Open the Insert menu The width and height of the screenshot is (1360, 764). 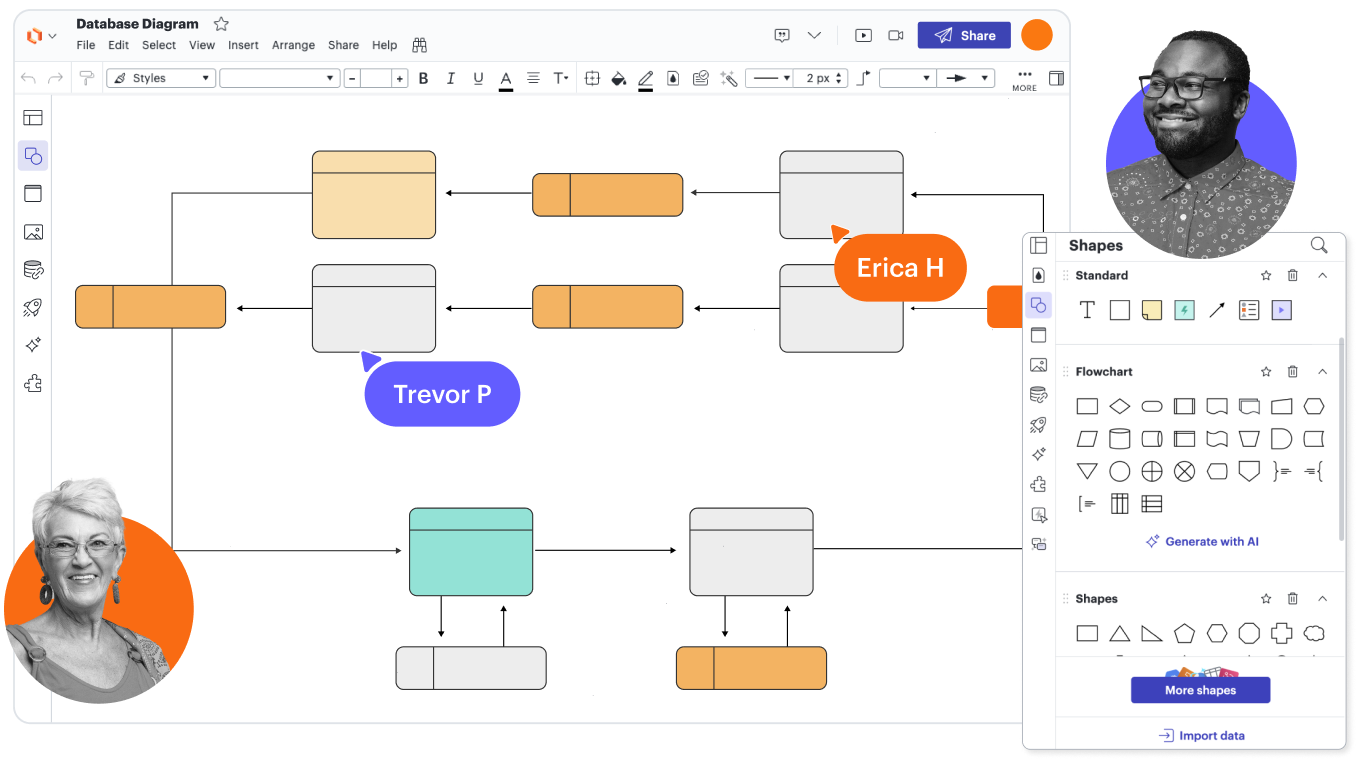click(x=243, y=45)
